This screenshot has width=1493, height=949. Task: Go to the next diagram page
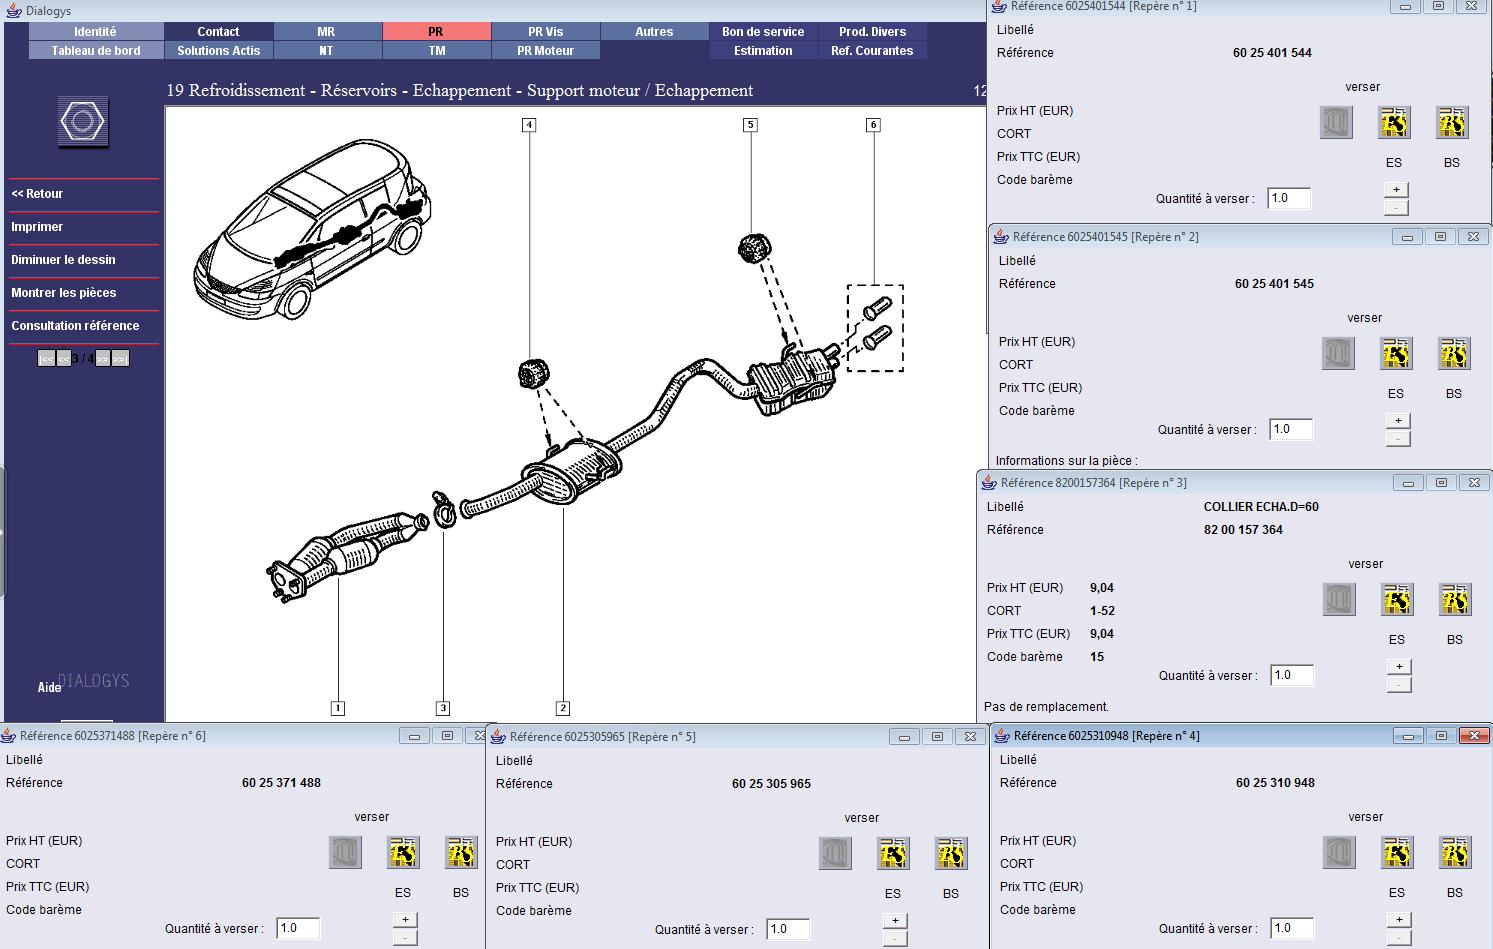pyautogui.click(x=103, y=359)
